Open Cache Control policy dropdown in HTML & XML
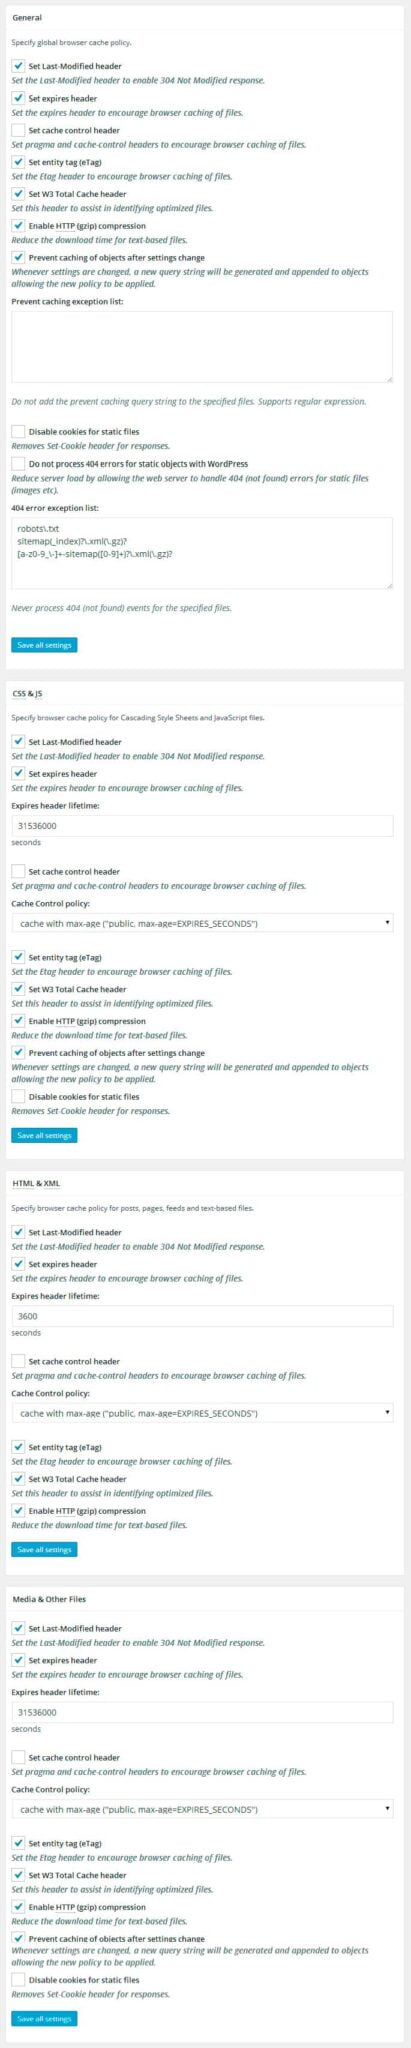411x2048 pixels. click(202, 1413)
